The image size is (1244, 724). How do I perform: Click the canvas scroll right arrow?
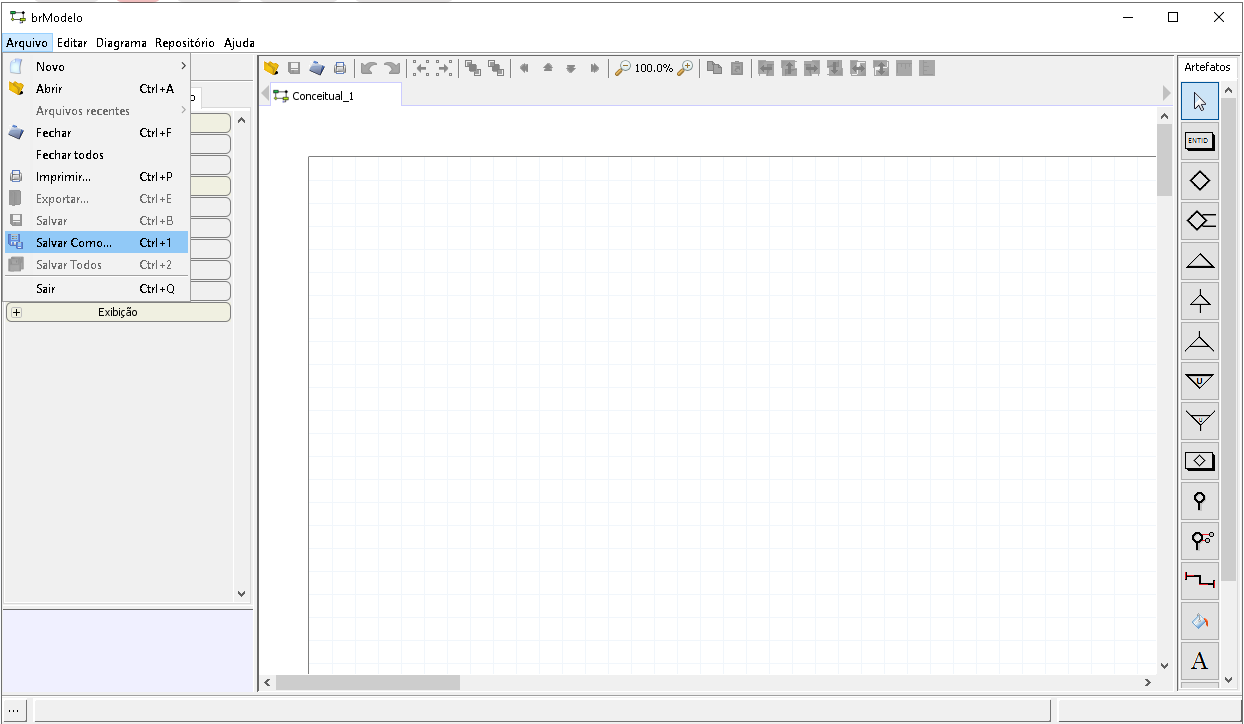pos(1148,682)
